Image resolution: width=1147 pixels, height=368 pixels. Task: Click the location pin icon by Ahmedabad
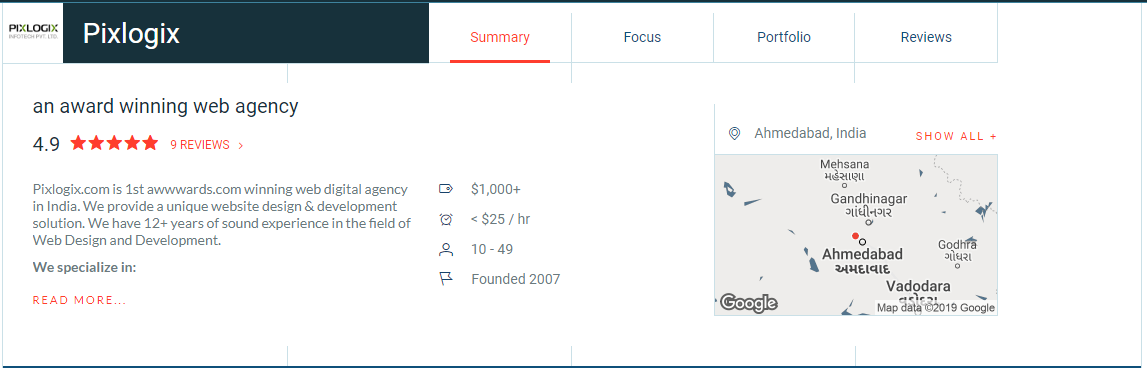pyautogui.click(x=734, y=134)
